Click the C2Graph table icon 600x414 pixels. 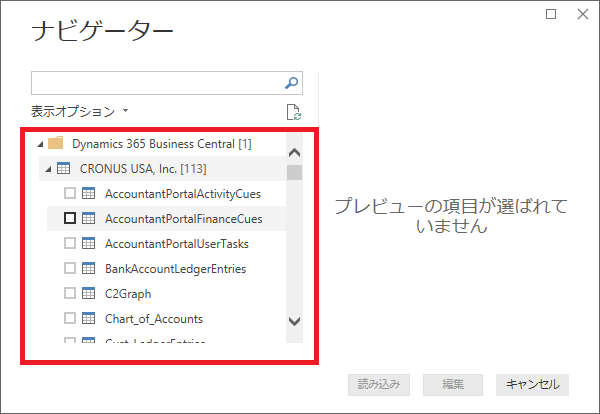tap(88, 293)
